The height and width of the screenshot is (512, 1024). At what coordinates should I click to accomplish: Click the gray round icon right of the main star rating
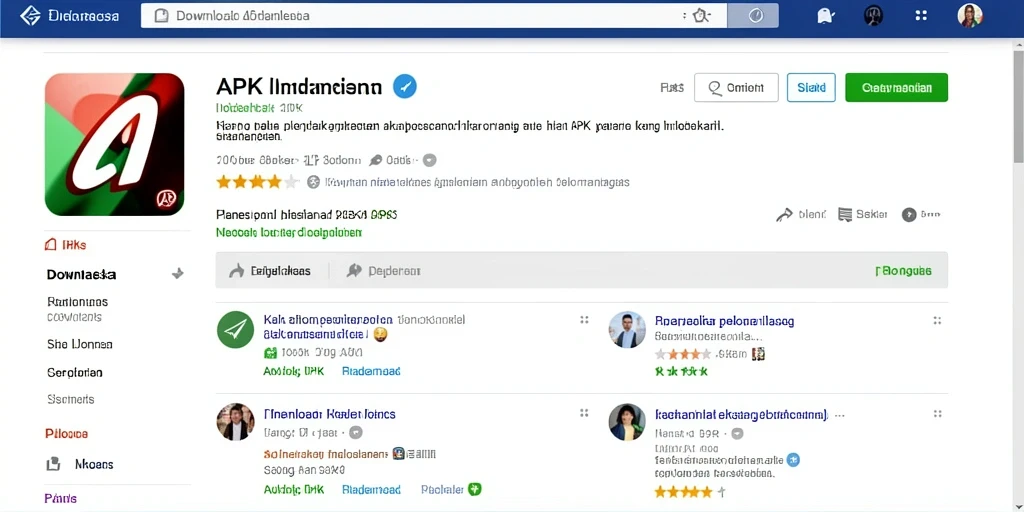coord(313,182)
